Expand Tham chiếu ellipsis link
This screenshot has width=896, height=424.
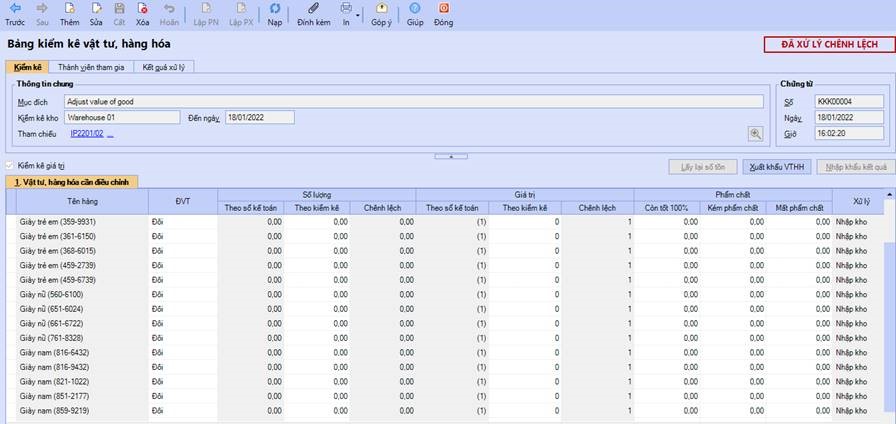110,134
